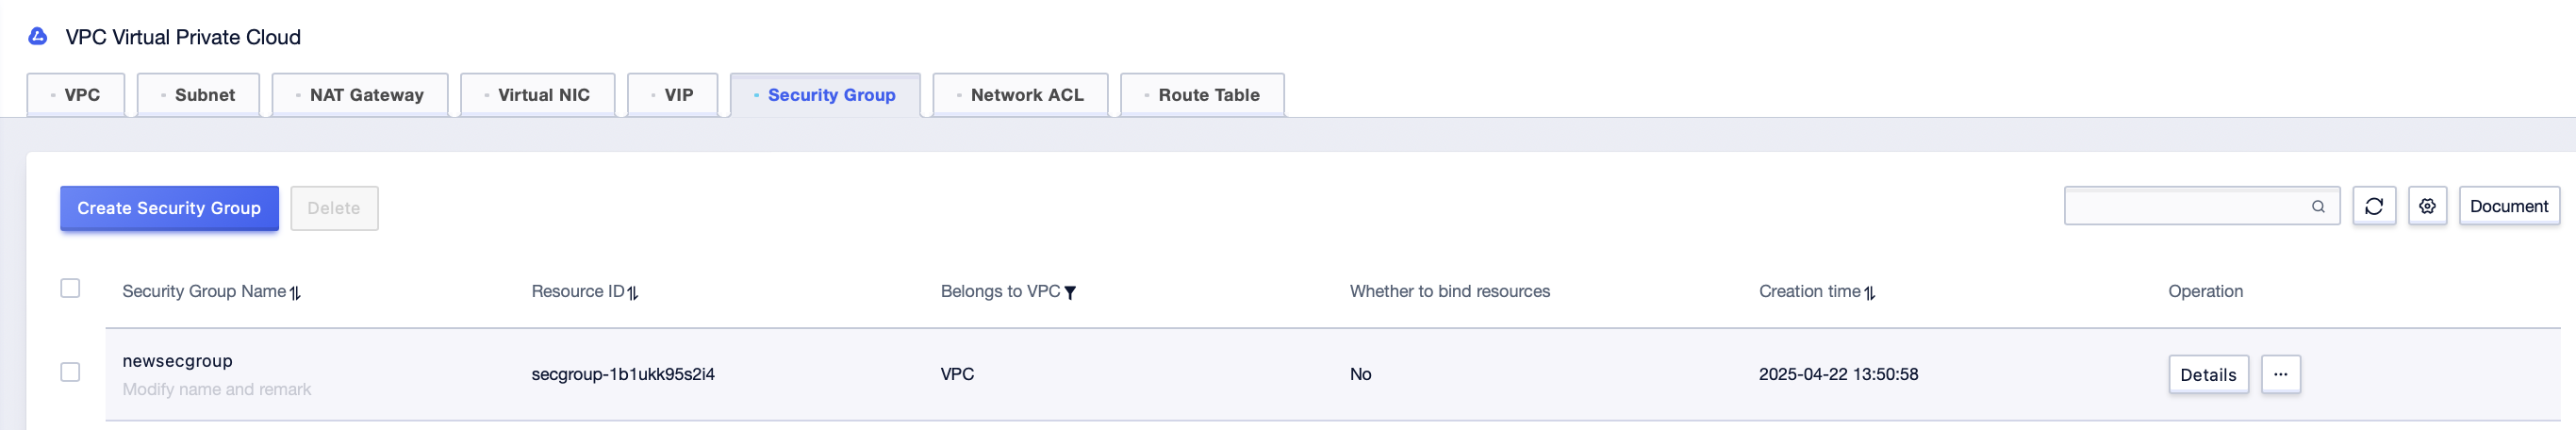2576x430 pixels.
Task: Toggle the select-all checkbox in header
Action: 70,288
